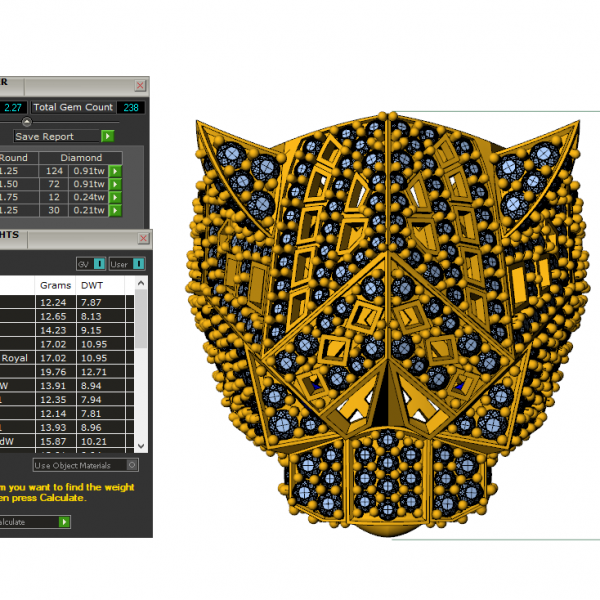Enable Use Object Materials option
The image size is (600, 600).
pos(132,465)
